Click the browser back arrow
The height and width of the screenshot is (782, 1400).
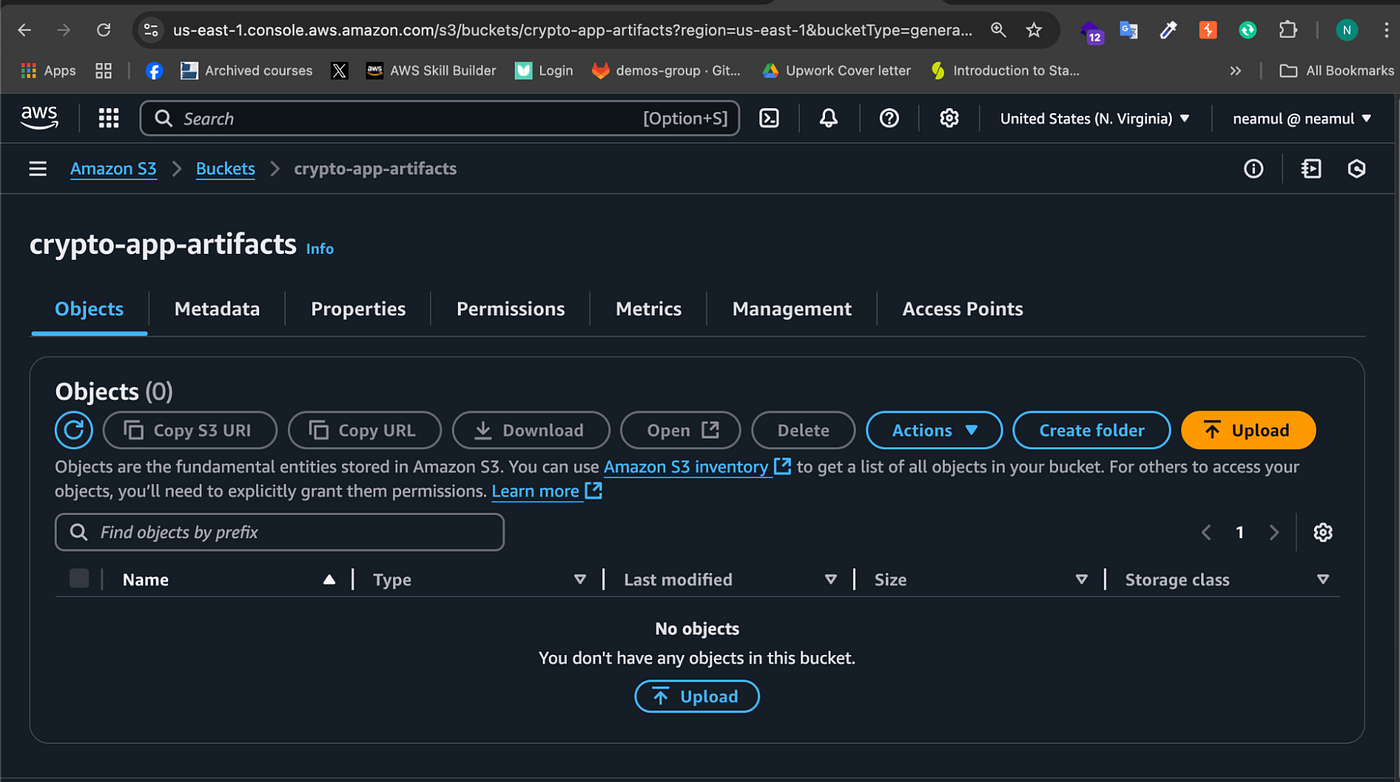25,30
